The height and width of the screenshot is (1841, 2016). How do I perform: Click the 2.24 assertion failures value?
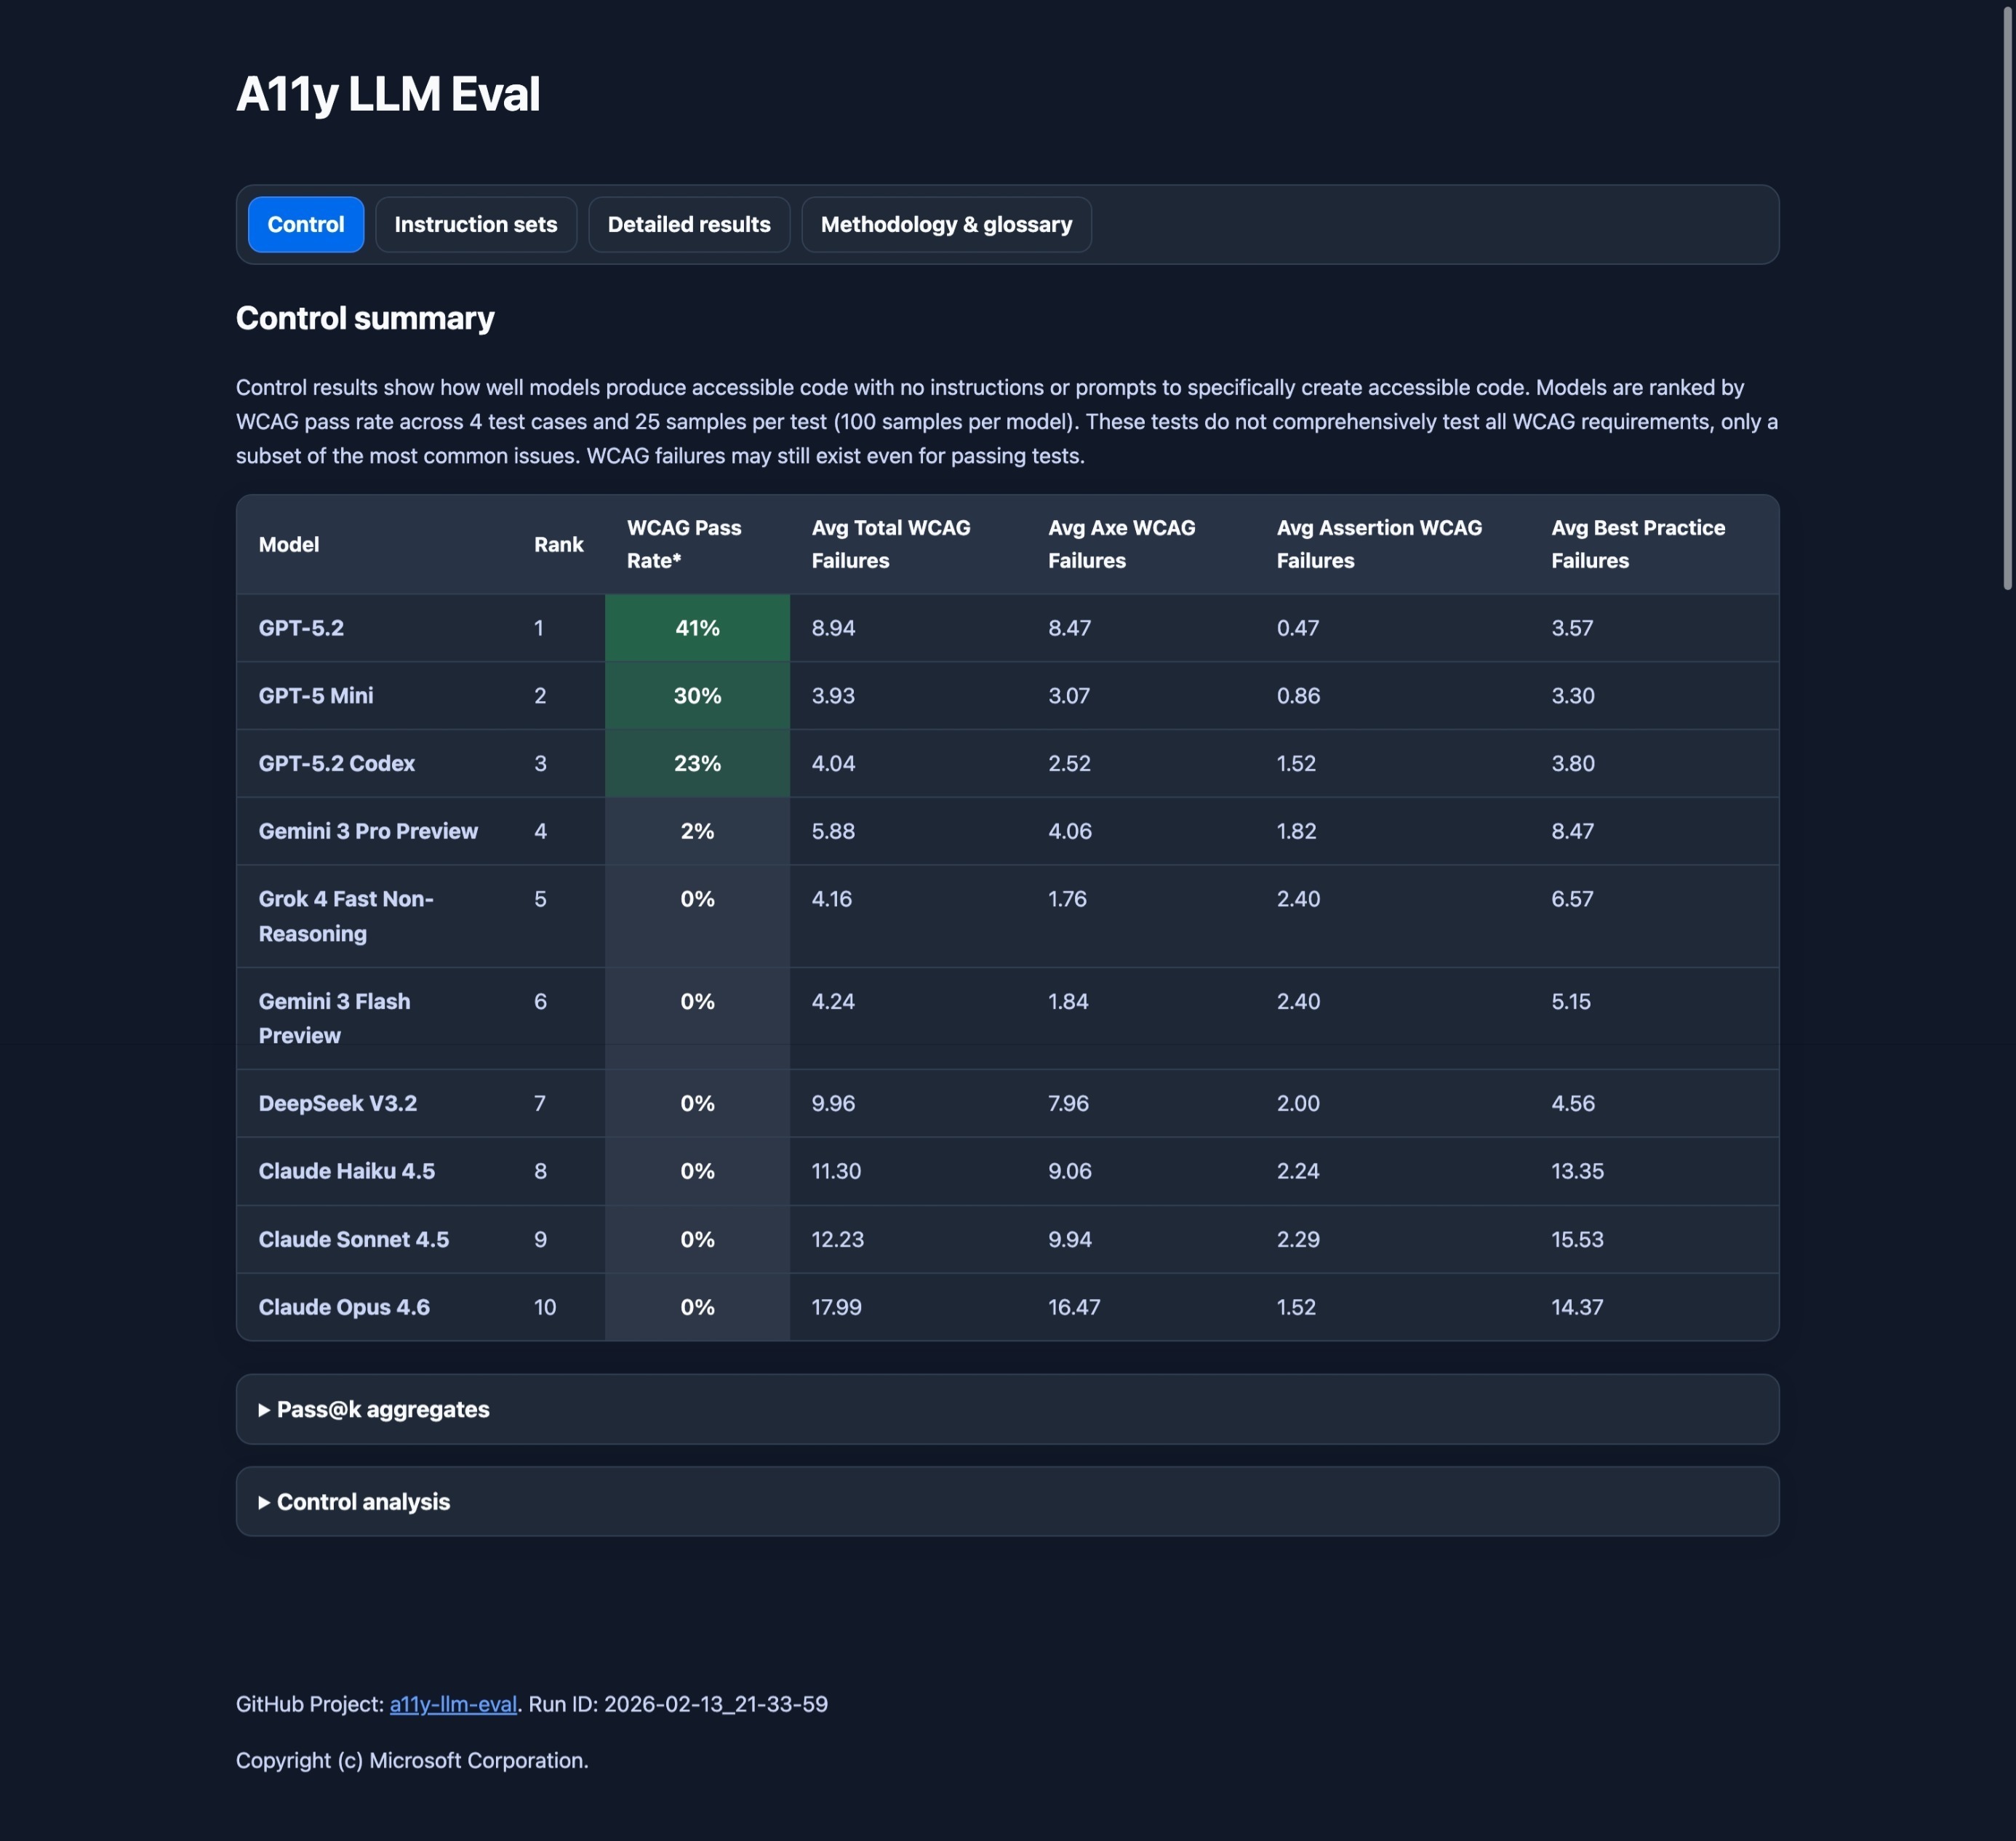click(x=1298, y=1171)
